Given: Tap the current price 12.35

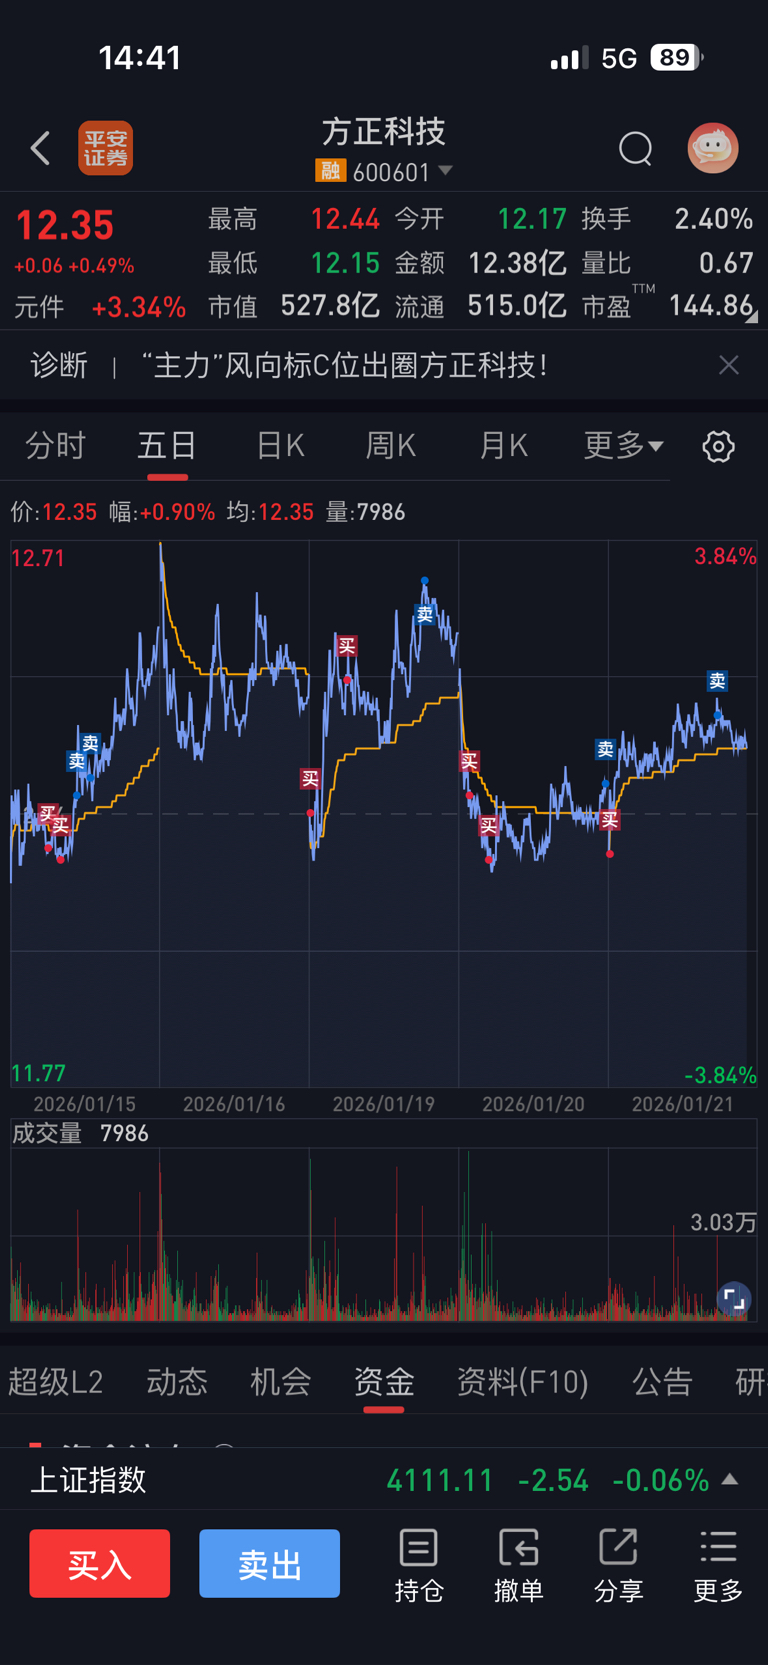Looking at the screenshot, I should point(65,226).
